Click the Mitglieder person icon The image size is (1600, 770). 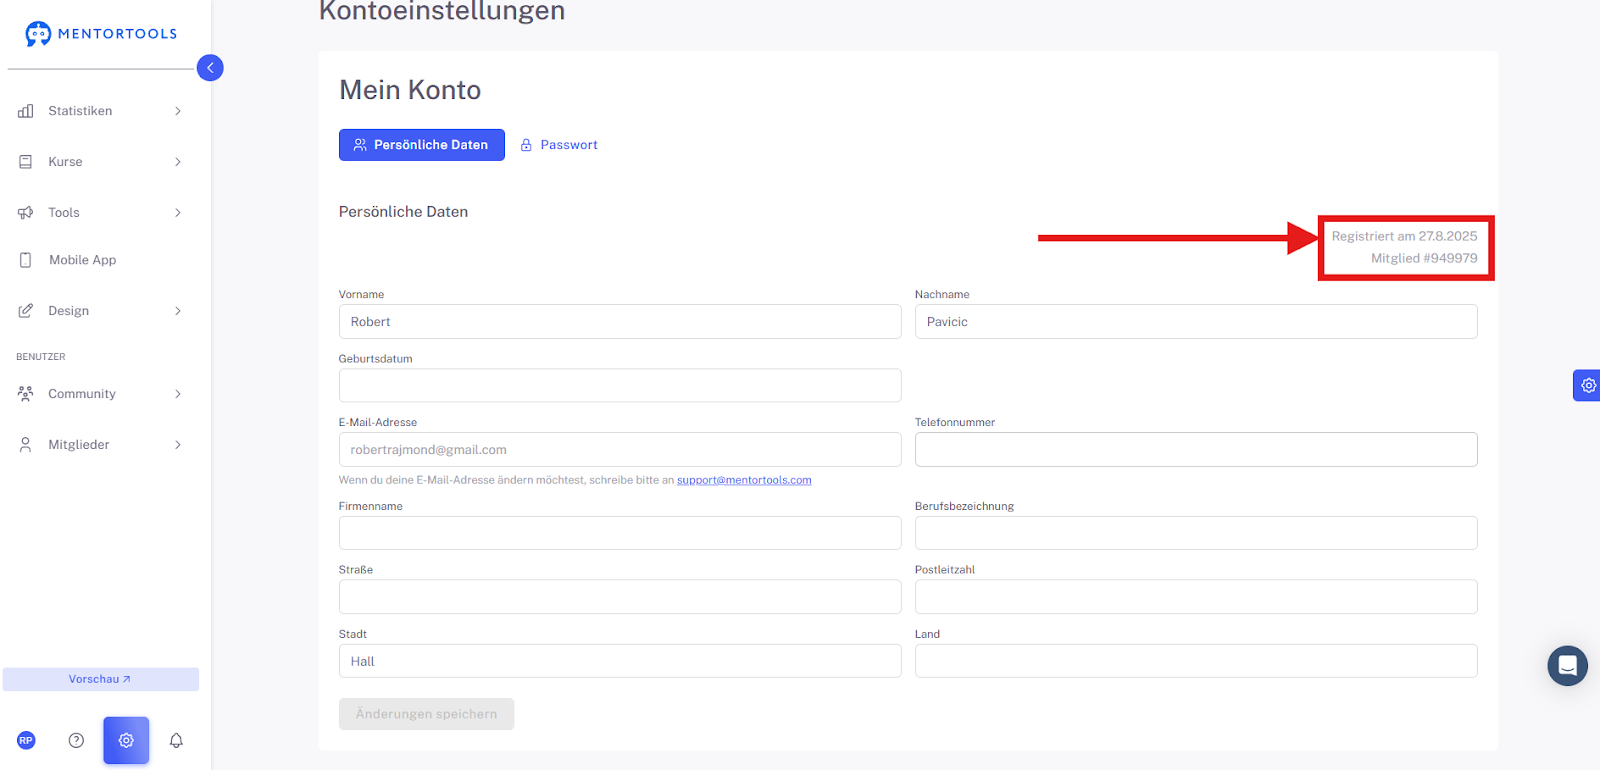26,445
